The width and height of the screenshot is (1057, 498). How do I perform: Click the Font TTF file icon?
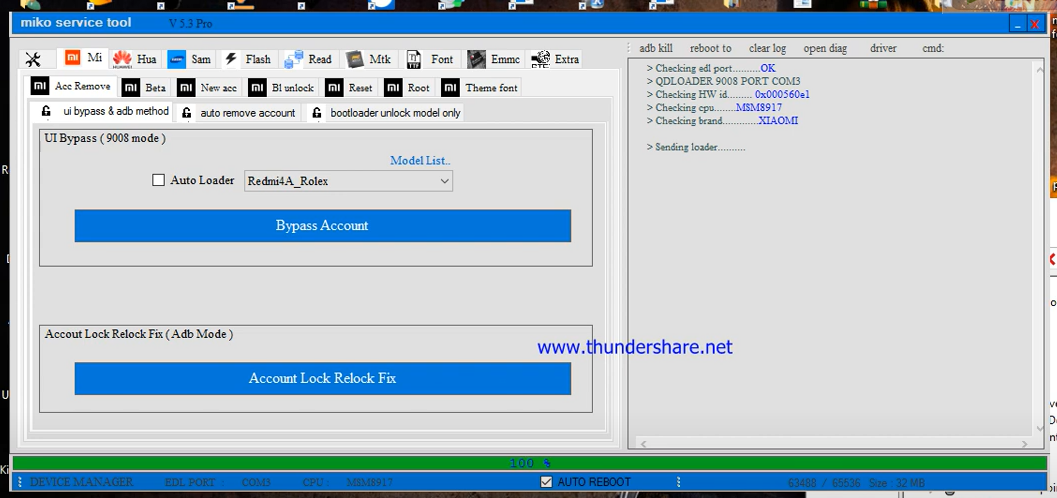click(414, 59)
